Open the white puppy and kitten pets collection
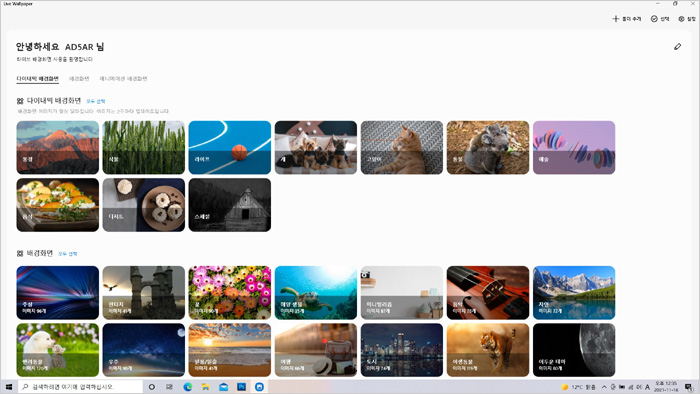 tap(58, 350)
